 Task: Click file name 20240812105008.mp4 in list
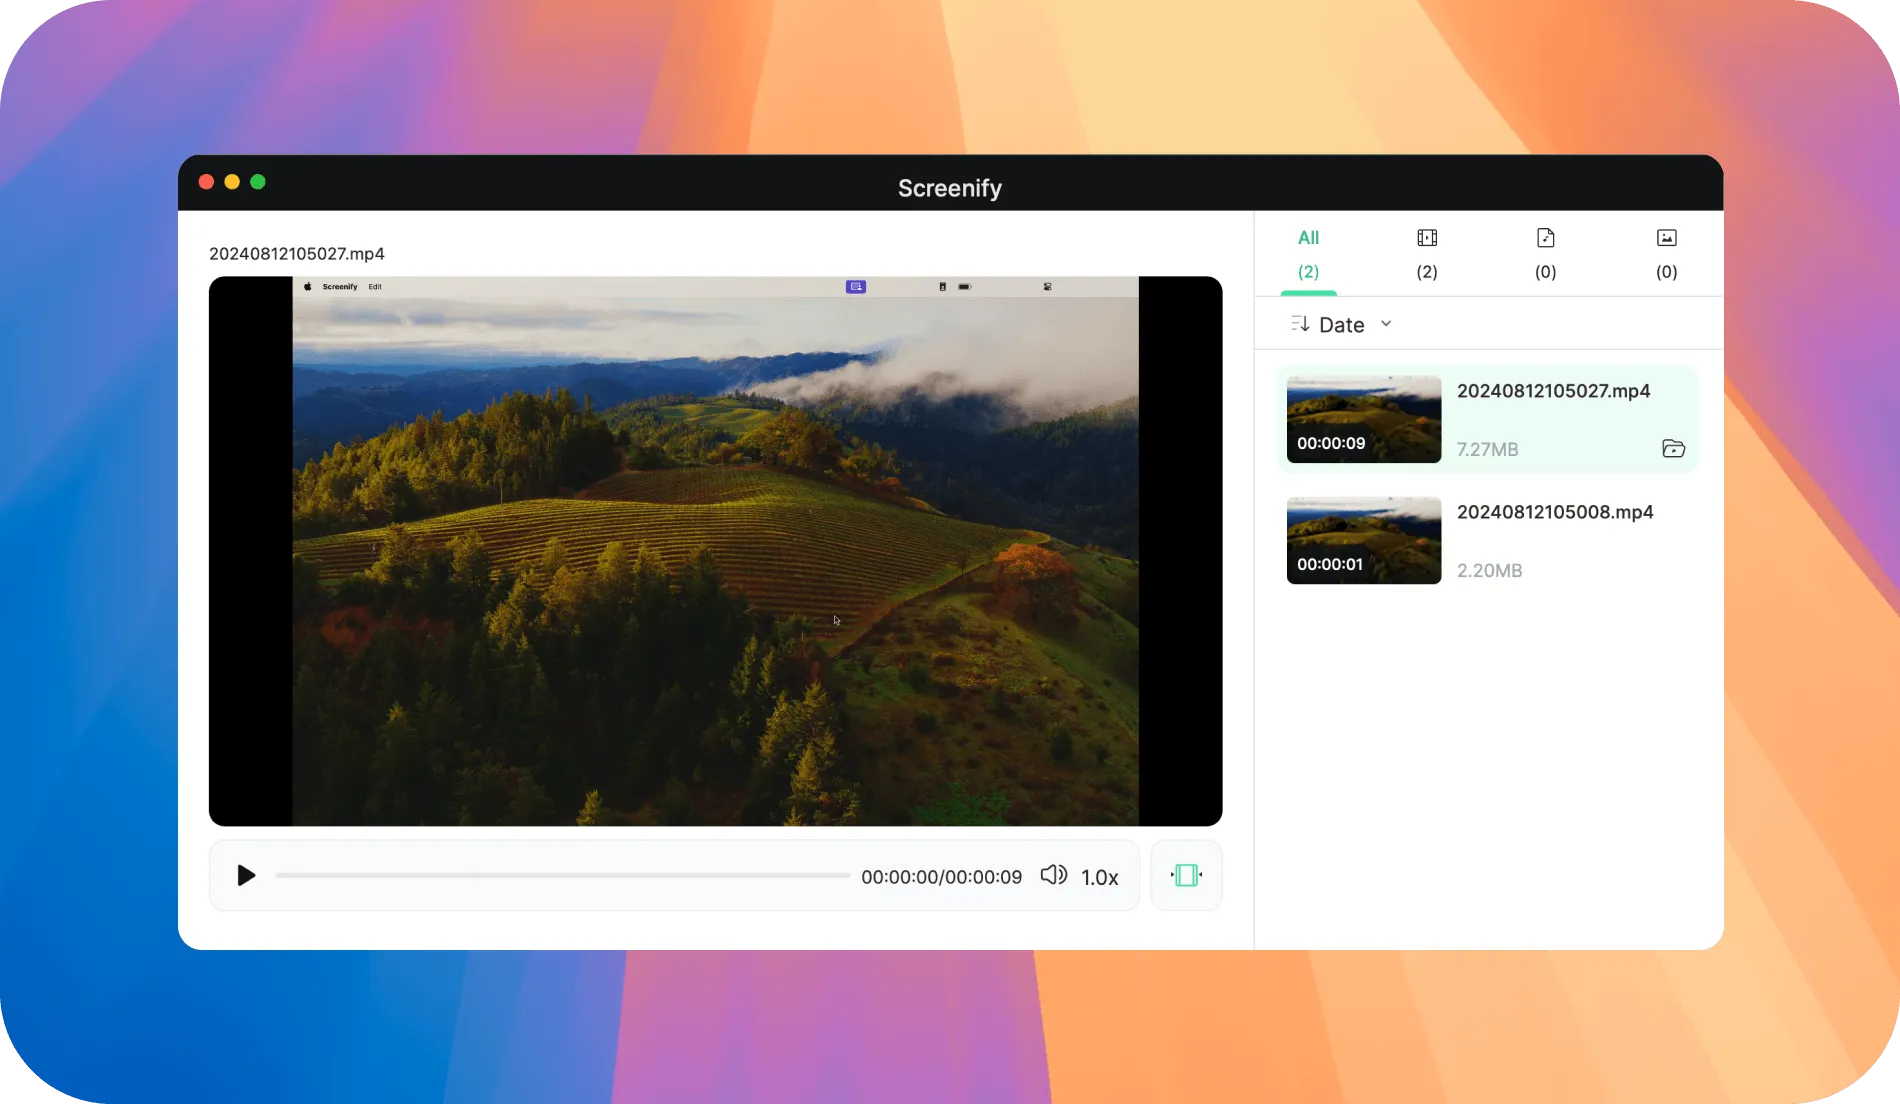point(1555,512)
